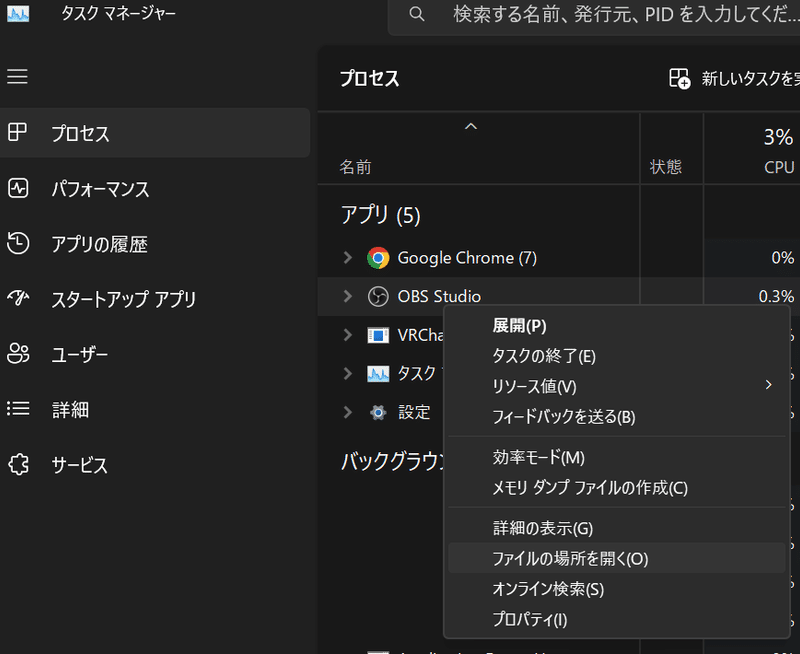Click 新しいタスクを実行 button
800x654 pixels.
[x=734, y=79]
